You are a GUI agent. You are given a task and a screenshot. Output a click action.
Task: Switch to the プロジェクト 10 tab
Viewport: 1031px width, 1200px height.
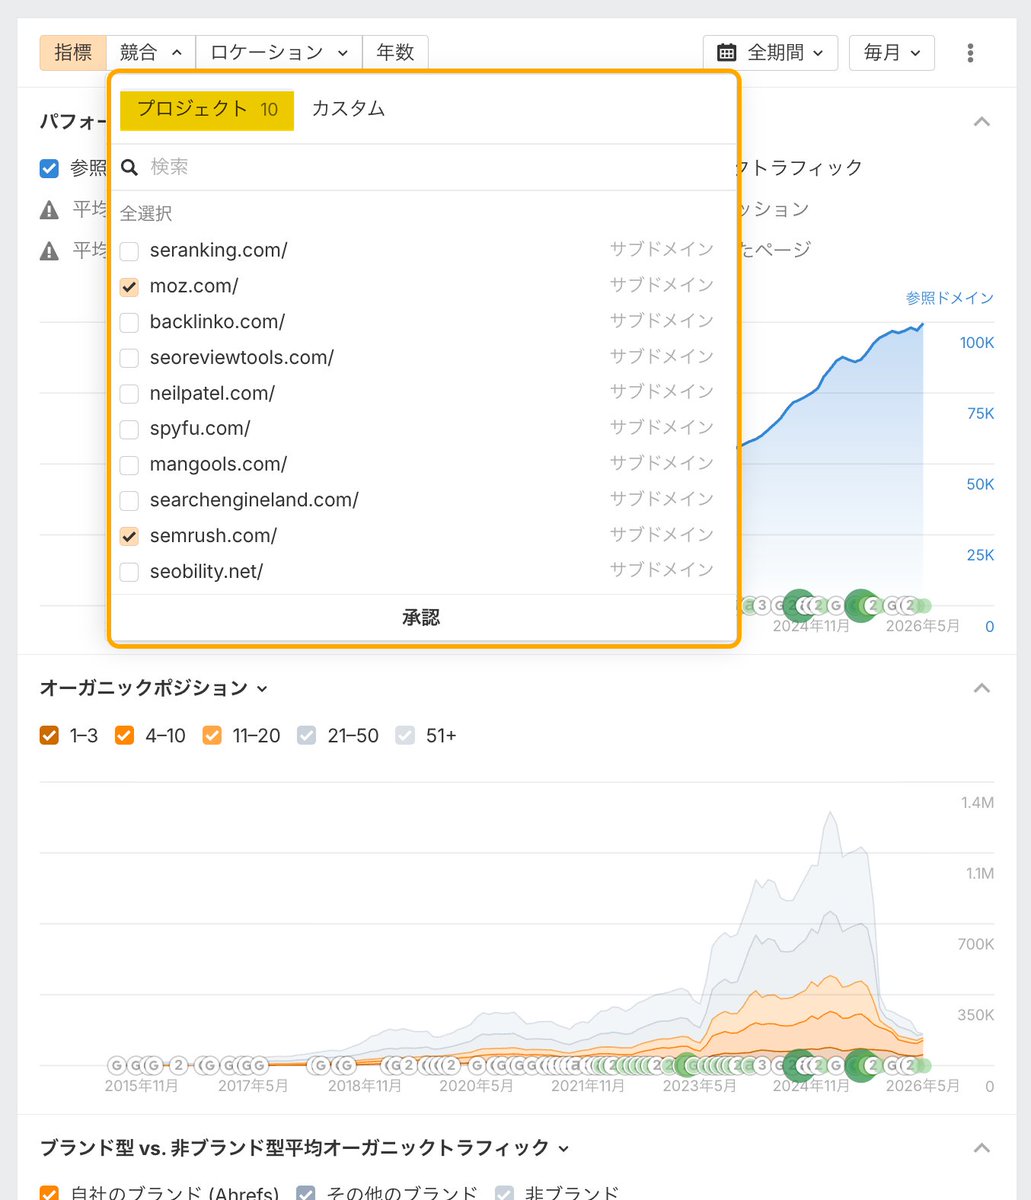pyautogui.click(x=207, y=110)
